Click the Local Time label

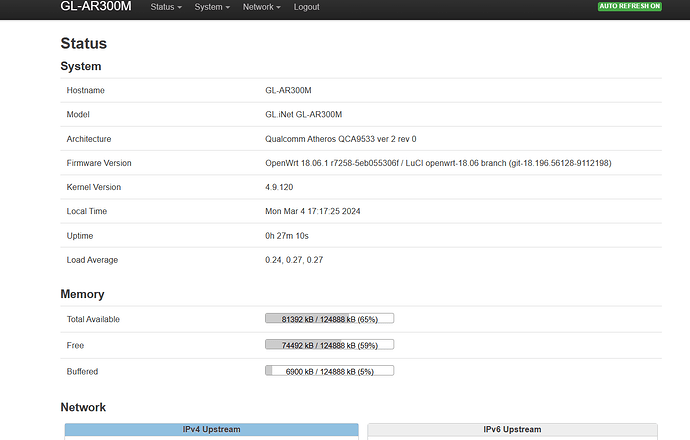coord(87,211)
